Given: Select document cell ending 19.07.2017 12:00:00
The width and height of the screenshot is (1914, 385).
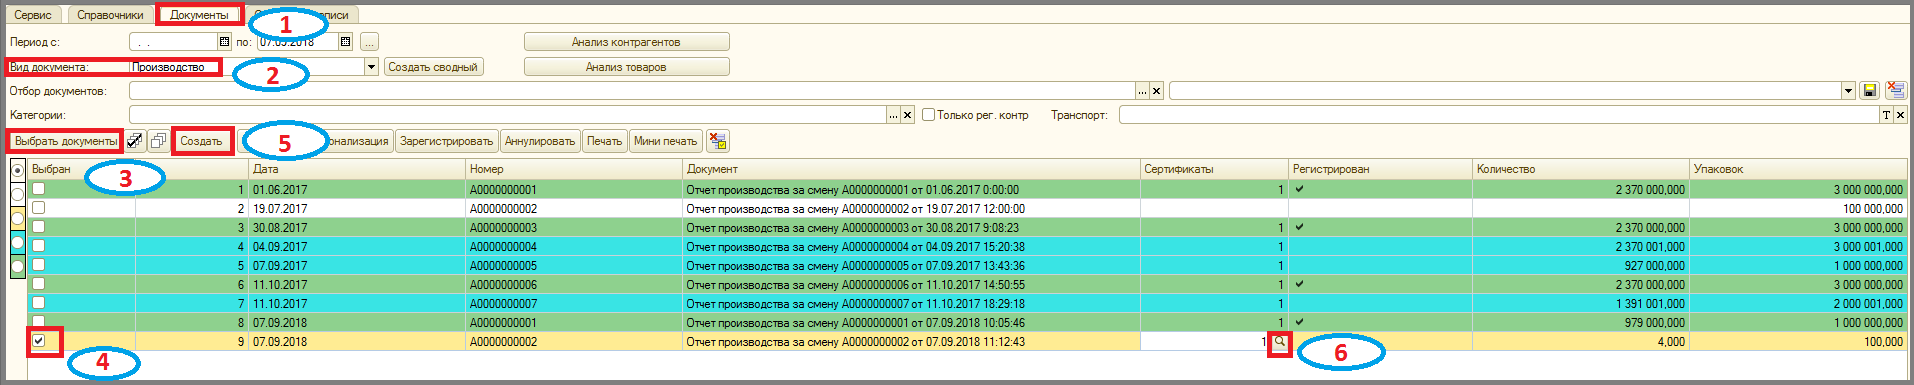Looking at the screenshot, I should pos(911,208).
